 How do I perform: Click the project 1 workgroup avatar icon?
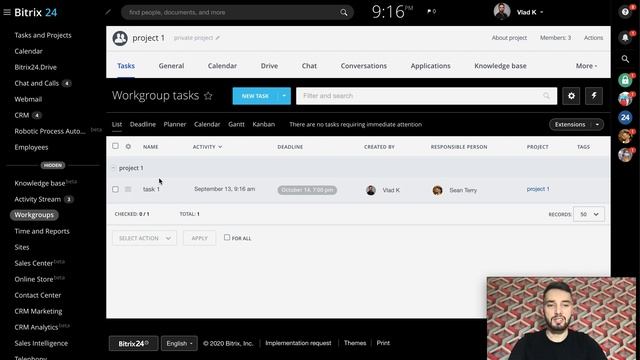(120, 38)
